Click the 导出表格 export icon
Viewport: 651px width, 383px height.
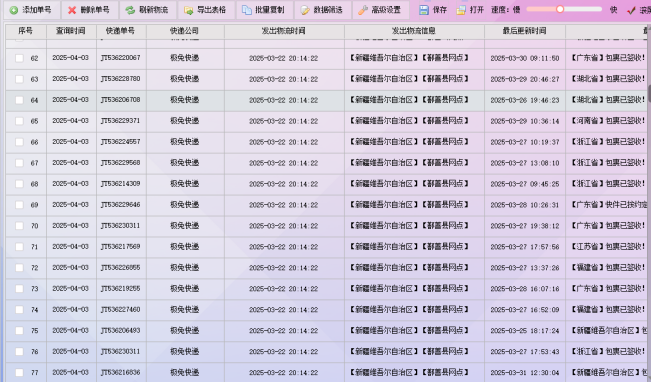pyautogui.click(x=188, y=10)
